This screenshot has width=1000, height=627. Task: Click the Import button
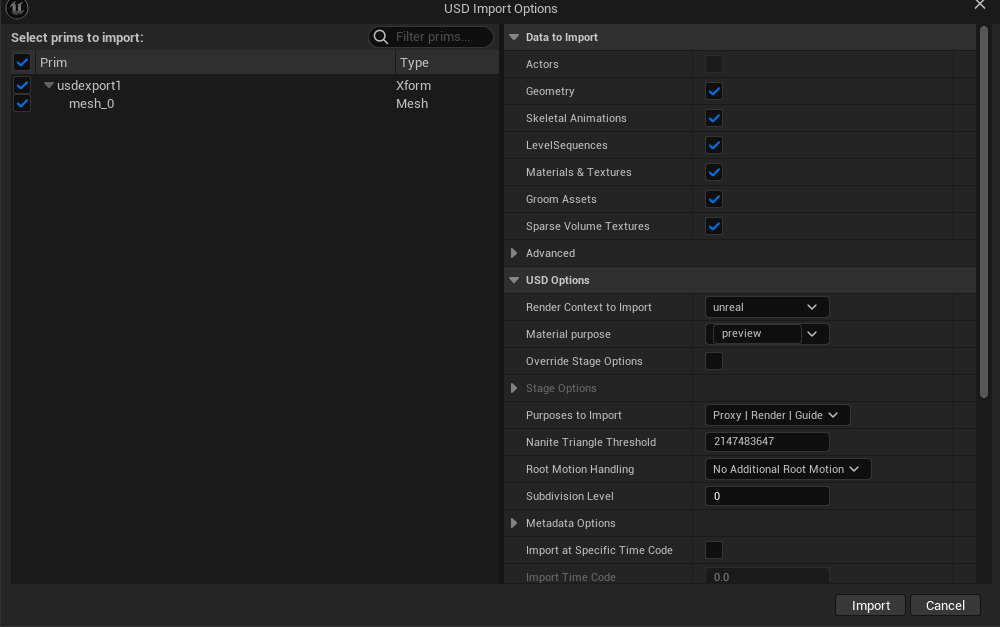click(x=870, y=605)
